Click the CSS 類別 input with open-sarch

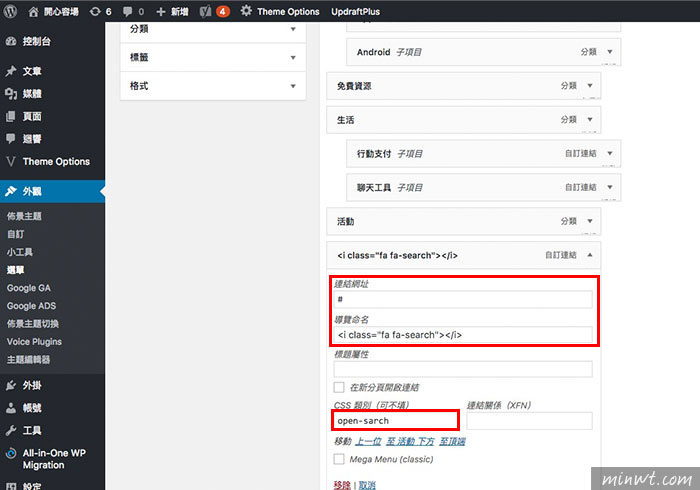pyautogui.click(x=396, y=421)
